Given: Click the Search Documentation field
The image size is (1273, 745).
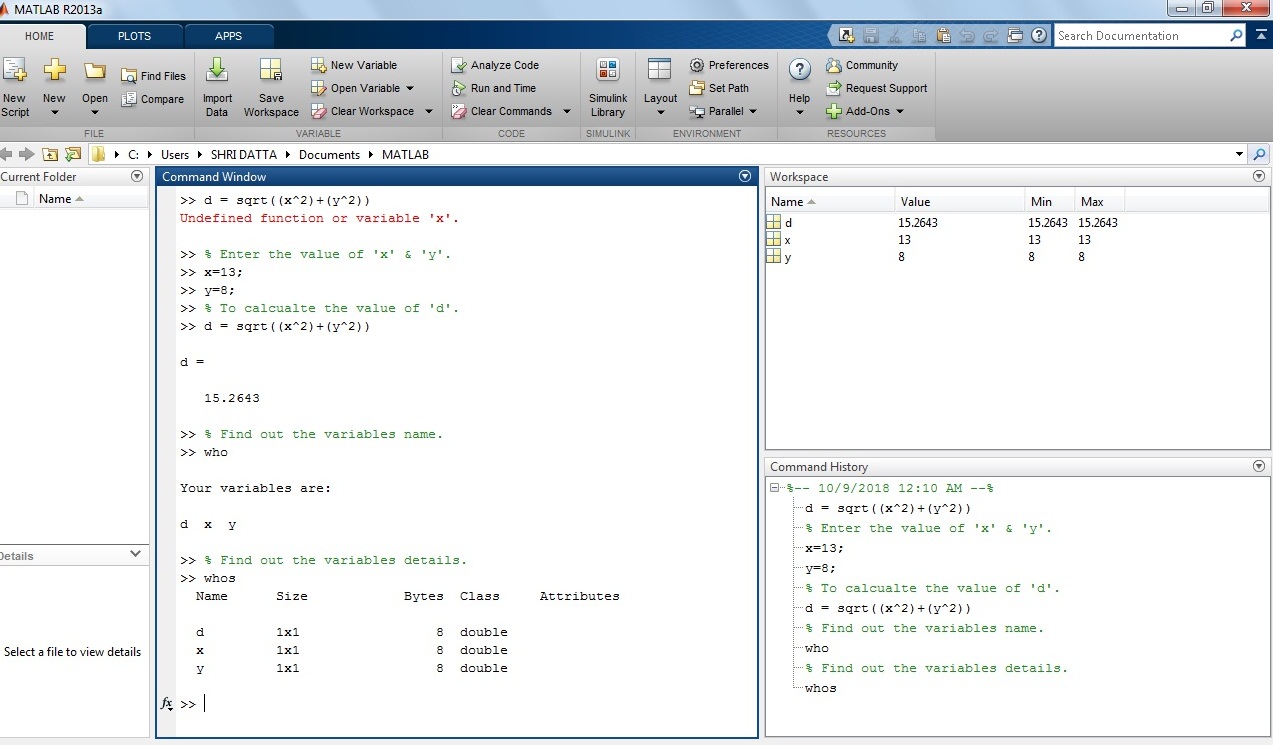Looking at the screenshot, I should coord(1140,36).
